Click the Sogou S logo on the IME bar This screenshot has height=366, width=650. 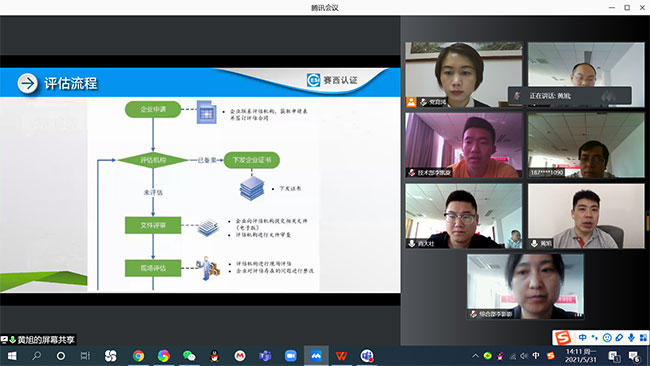(x=563, y=337)
